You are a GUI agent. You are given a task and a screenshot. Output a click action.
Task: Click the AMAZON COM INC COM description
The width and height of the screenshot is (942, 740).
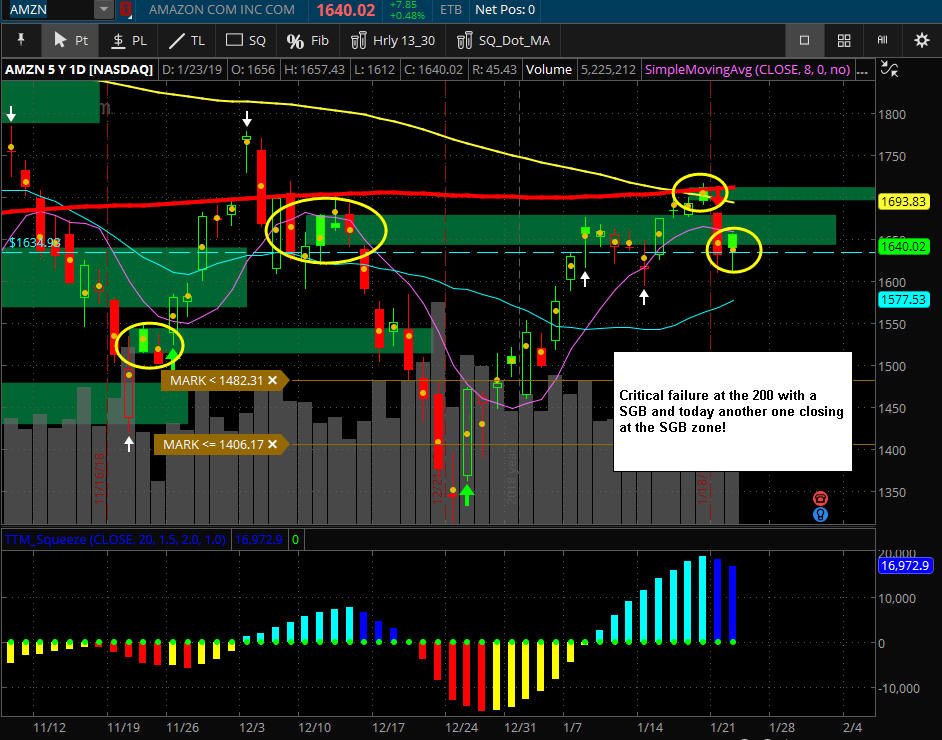pos(222,10)
